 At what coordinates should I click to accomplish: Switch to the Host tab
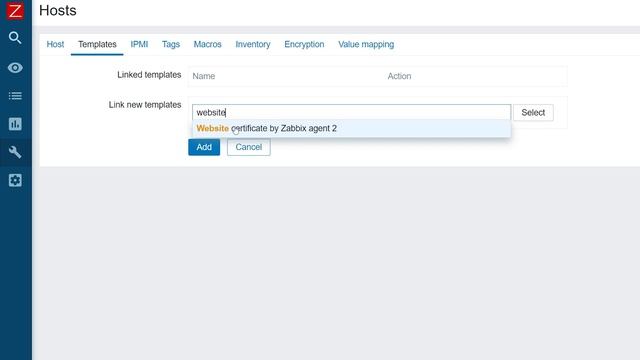coord(55,44)
